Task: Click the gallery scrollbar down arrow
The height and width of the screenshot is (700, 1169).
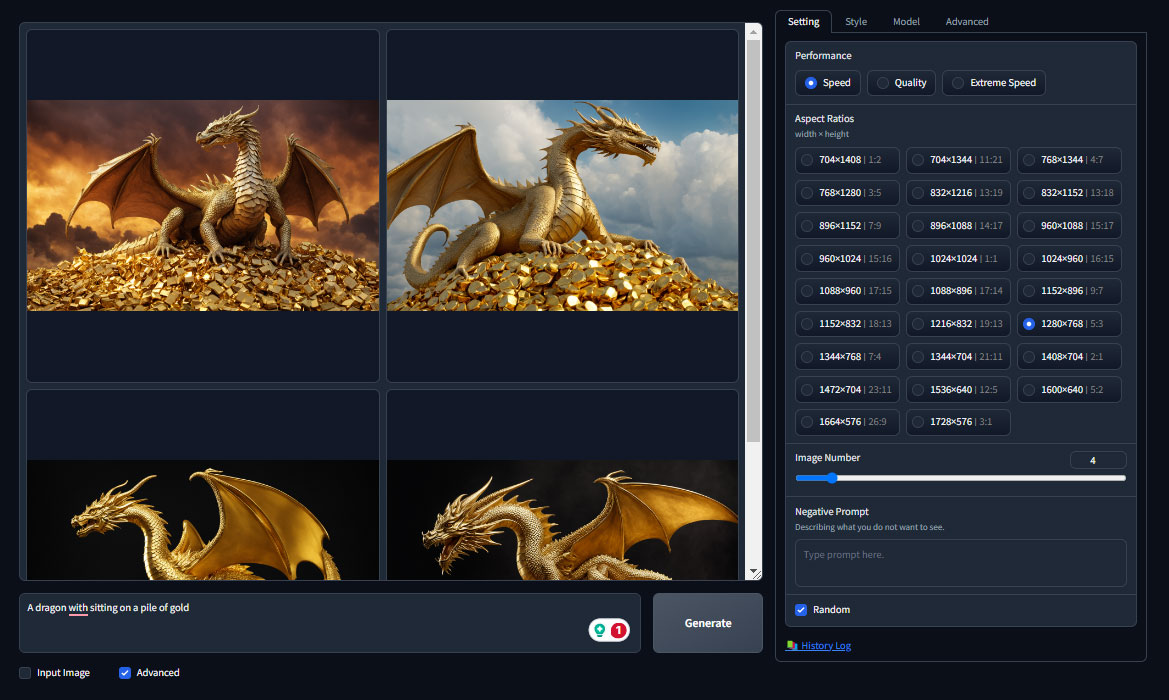Action: (x=754, y=572)
